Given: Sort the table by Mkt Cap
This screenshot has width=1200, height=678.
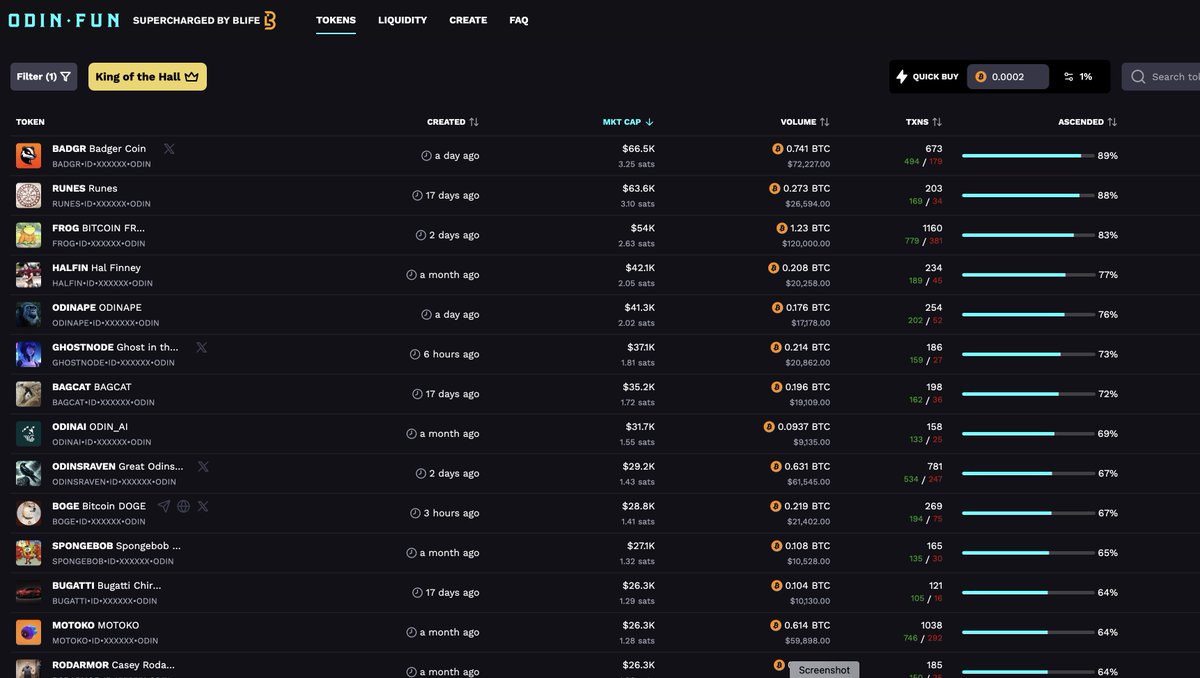Looking at the screenshot, I should [628, 122].
